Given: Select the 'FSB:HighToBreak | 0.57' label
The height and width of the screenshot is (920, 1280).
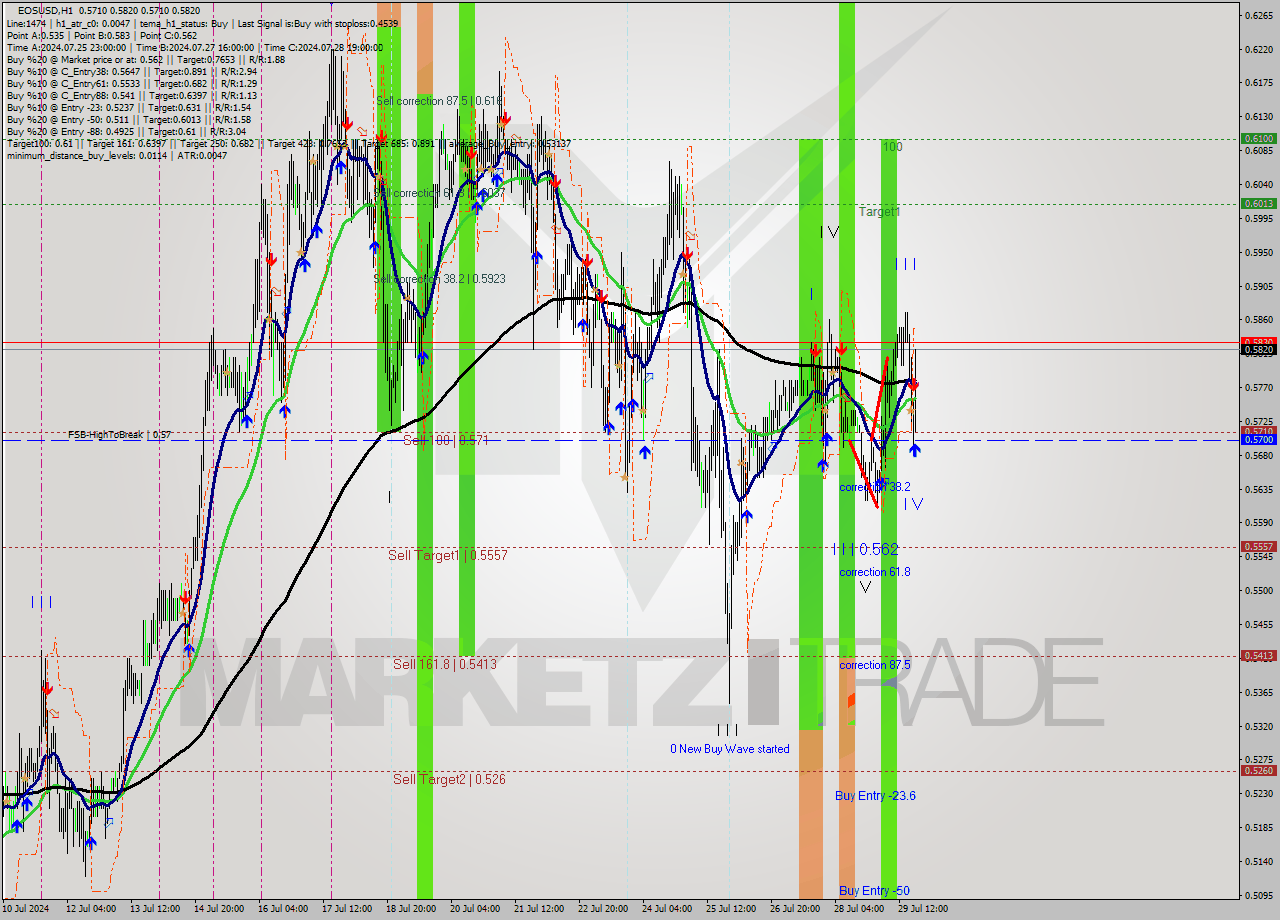Looking at the screenshot, I should click(x=120, y=435).
